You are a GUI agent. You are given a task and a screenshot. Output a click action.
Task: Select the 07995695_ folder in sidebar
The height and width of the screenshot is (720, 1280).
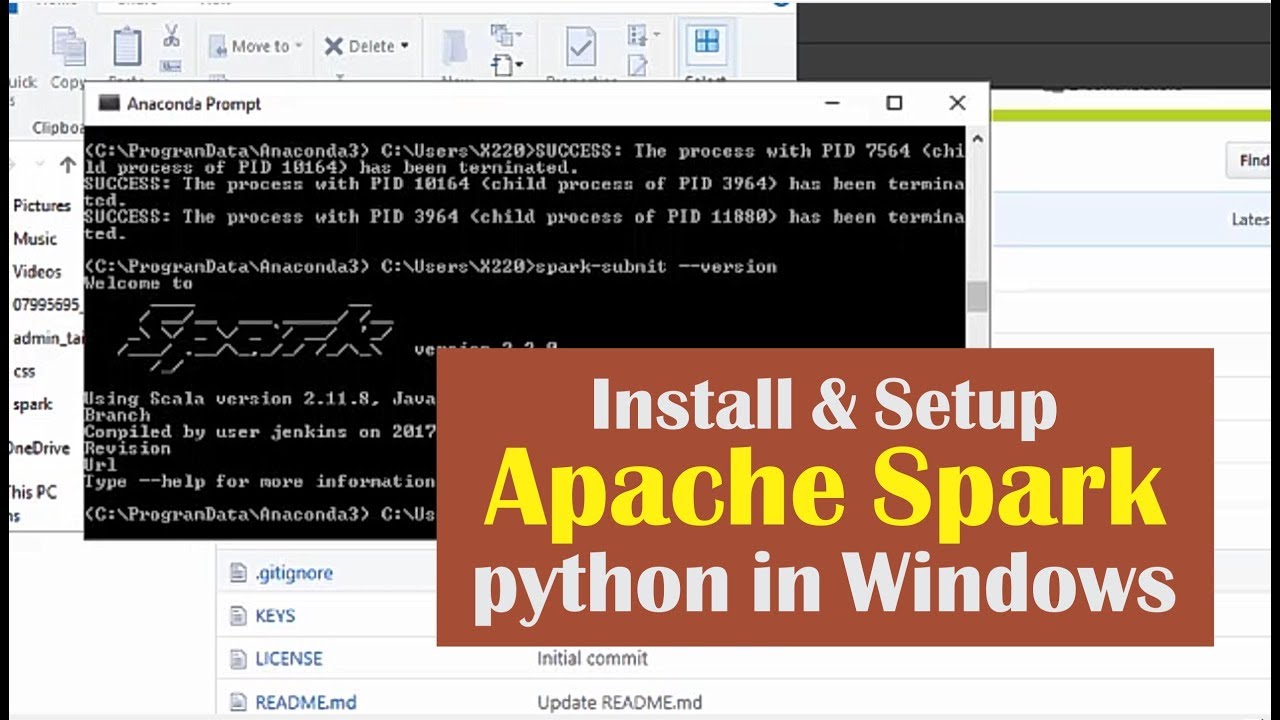click(47, 304)
